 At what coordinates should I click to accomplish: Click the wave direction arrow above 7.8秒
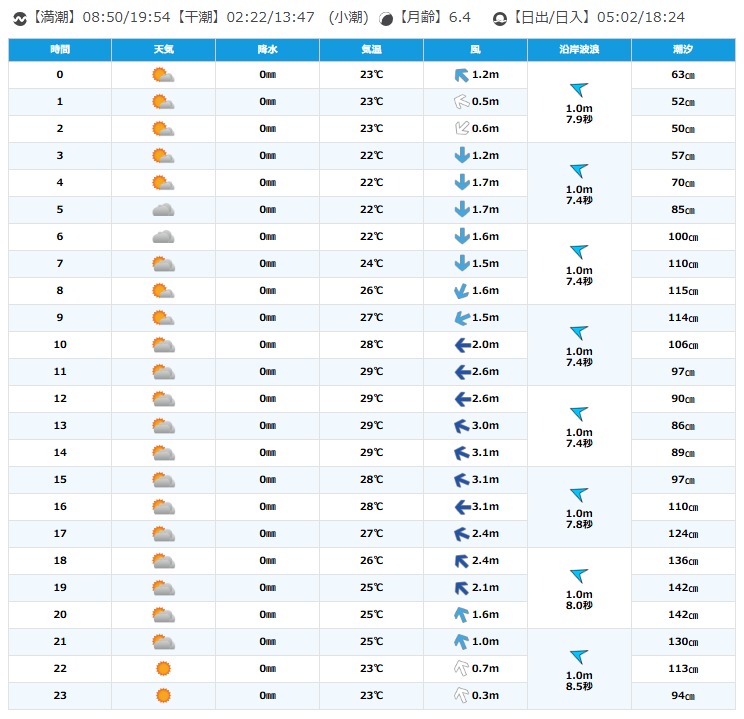579,495
